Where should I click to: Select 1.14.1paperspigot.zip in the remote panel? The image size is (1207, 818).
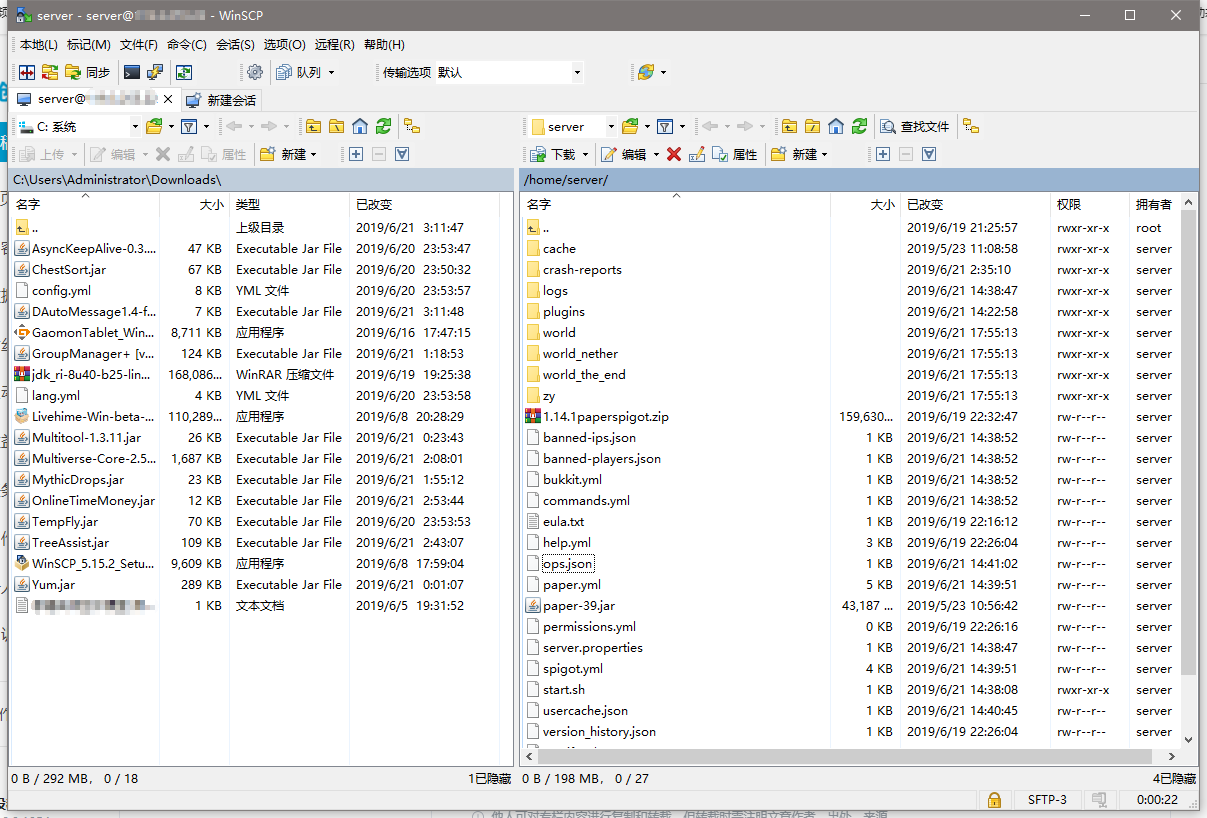coord(606,417)
